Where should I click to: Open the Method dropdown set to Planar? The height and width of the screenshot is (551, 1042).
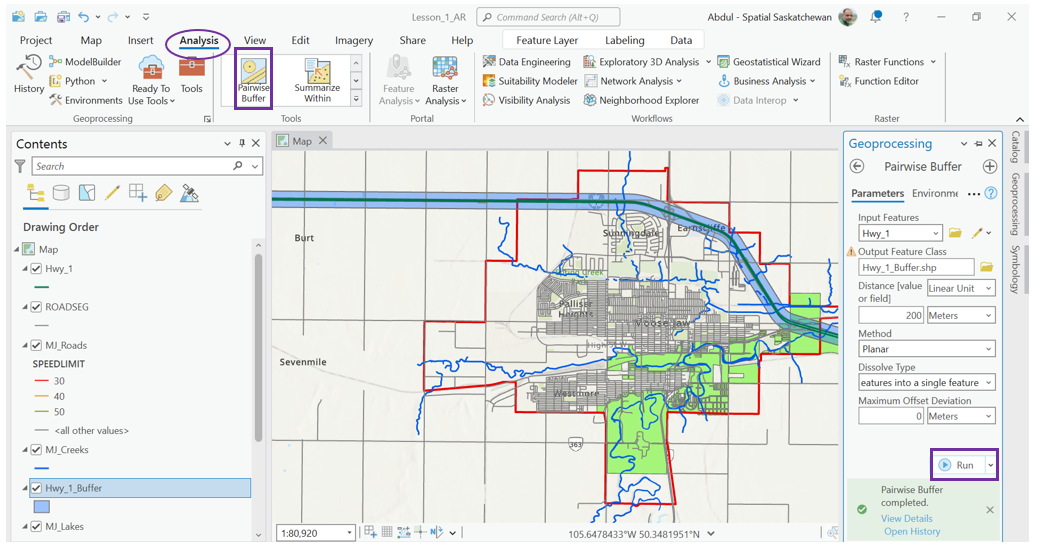(x=926, y=349)
